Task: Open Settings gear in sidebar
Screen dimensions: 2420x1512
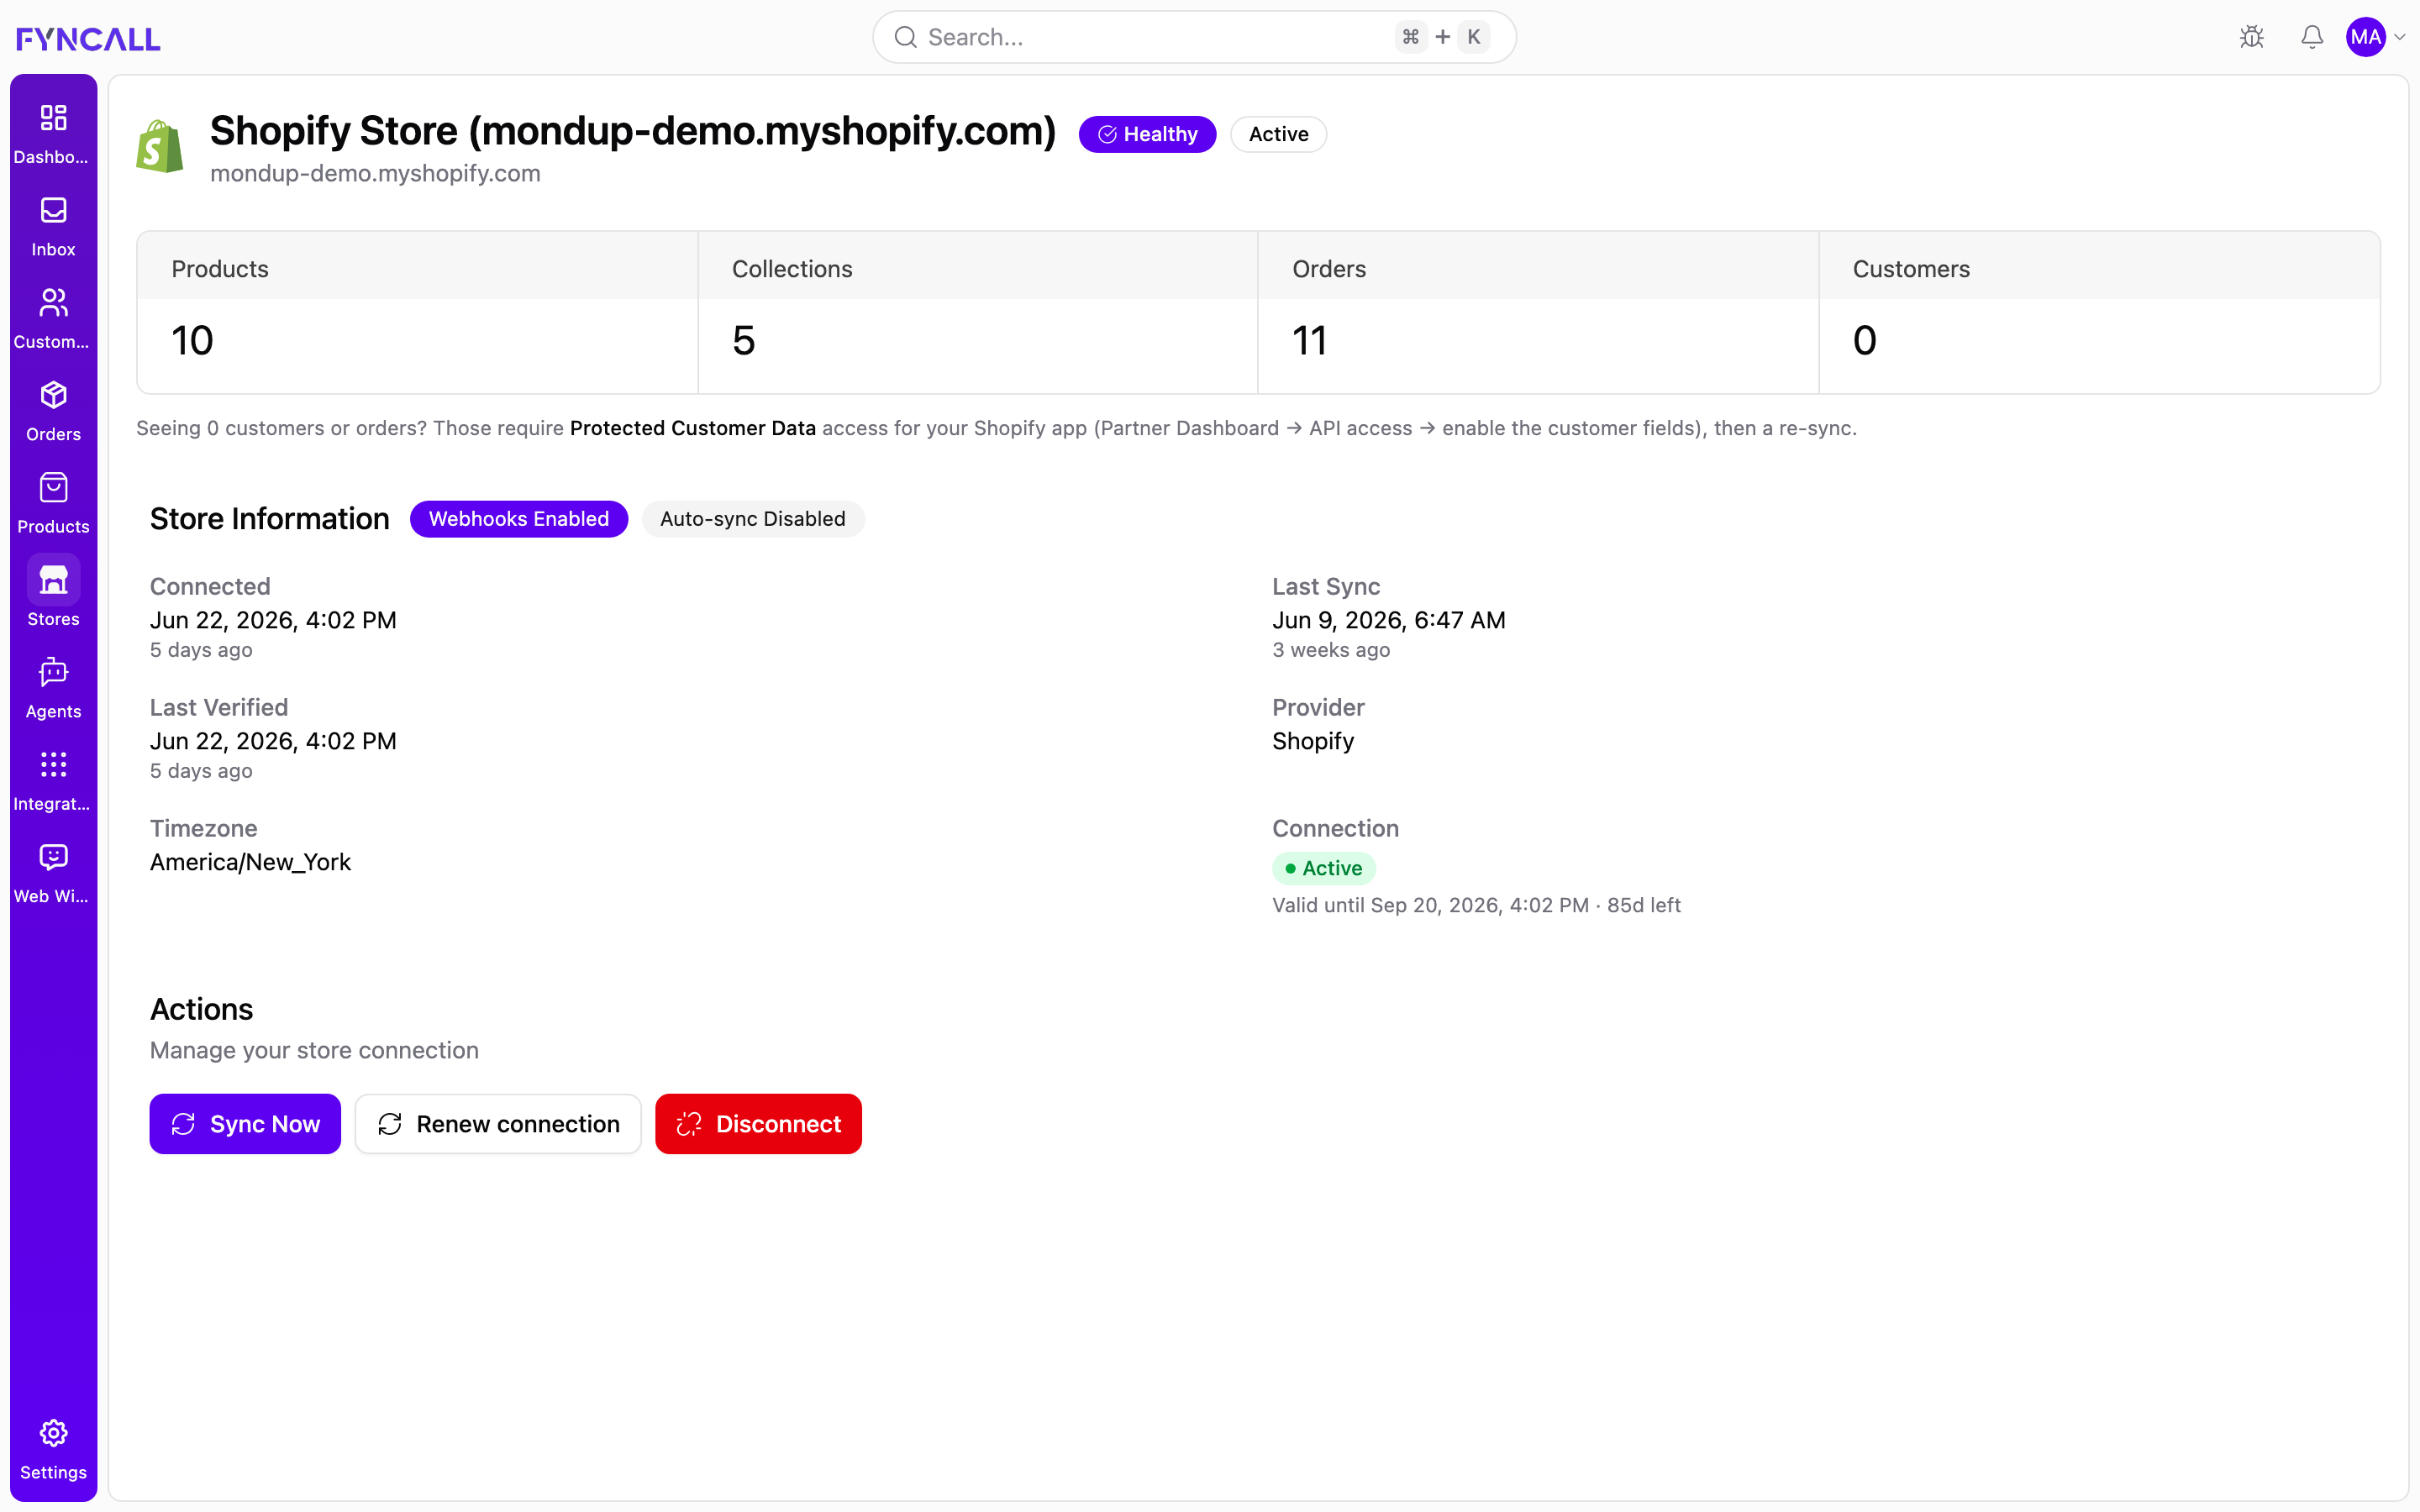Action: 53,1433
